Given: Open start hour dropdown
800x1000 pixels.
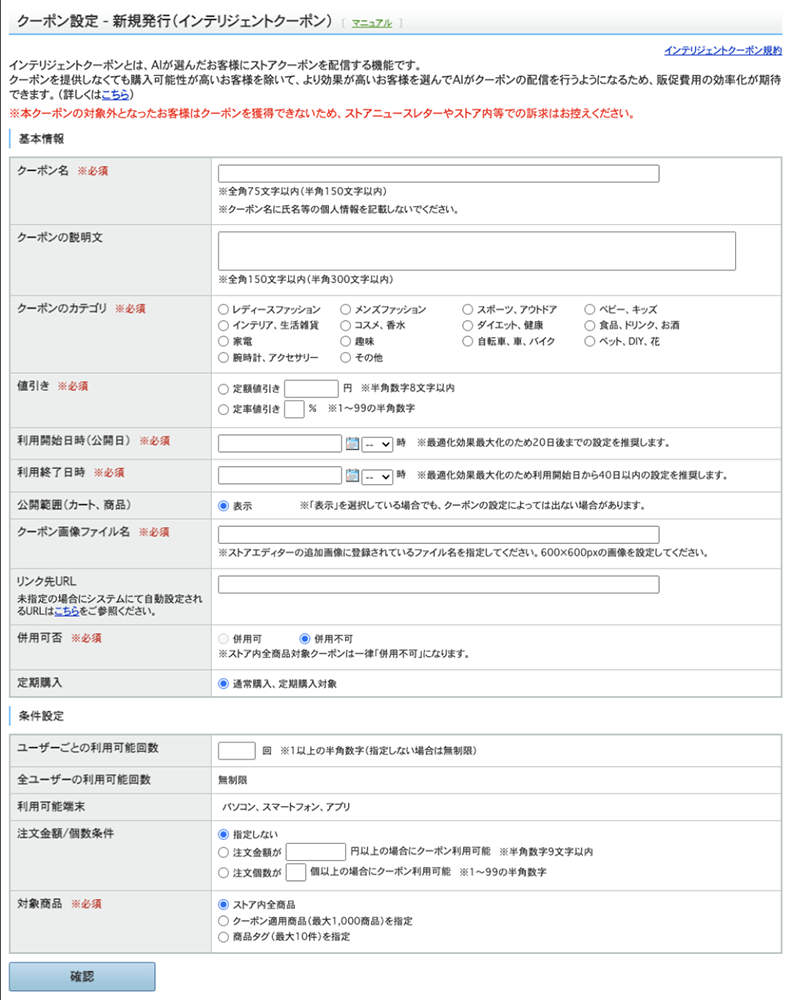Looking at the screenshot, I should pyautogui.click(x=377, y=444).
